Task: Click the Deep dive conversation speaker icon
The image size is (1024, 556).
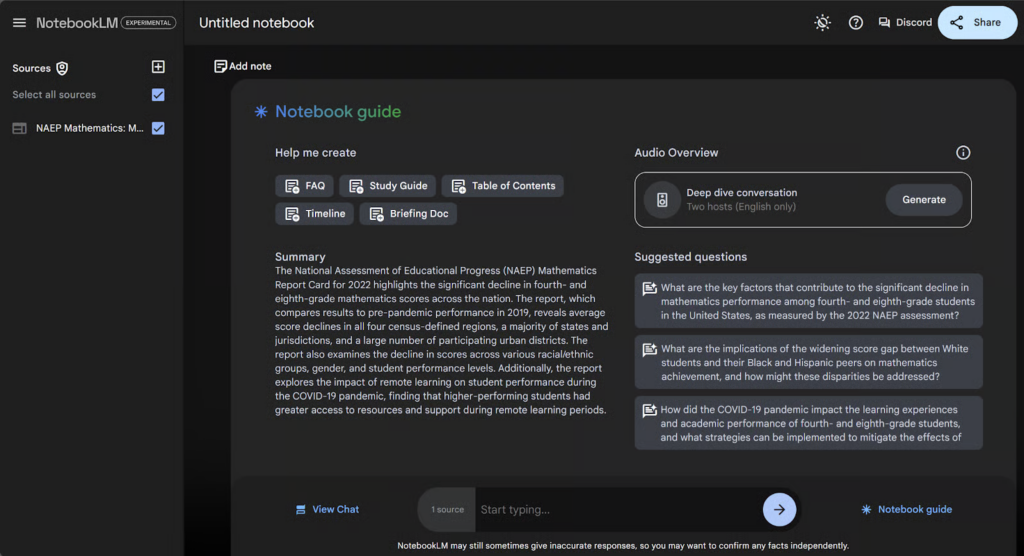Action: tap(662, 200)
